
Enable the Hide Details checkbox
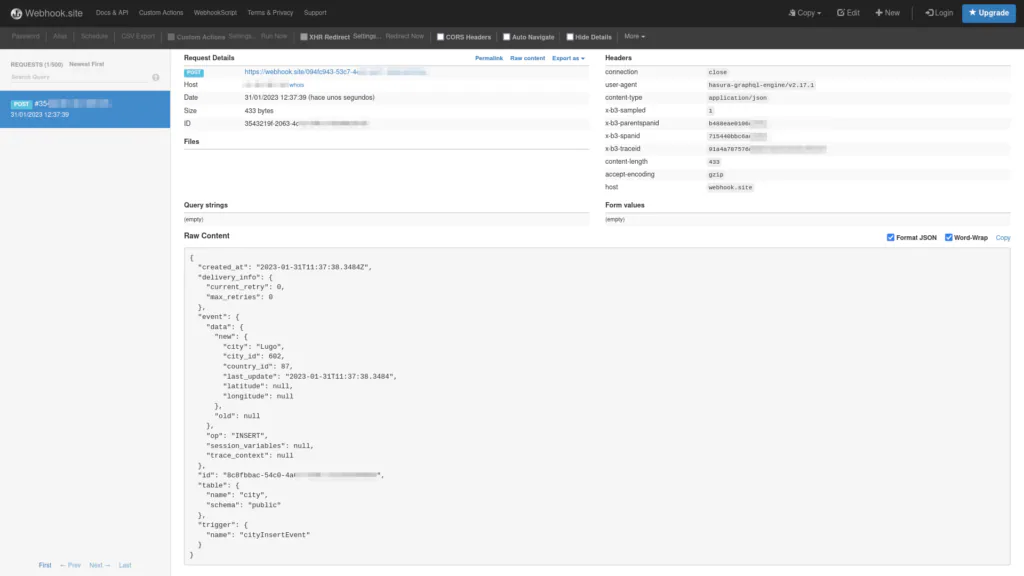(569, 37)
